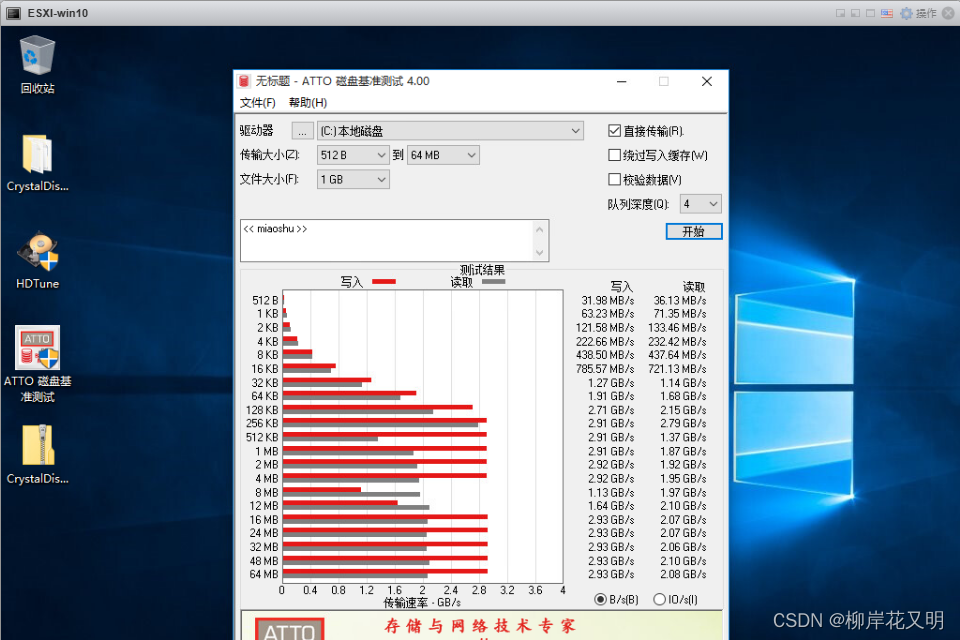Viewport: 960px width, 640px height.
Task: Open the Recycle Bin desktop icon
Action: [37, 64]
